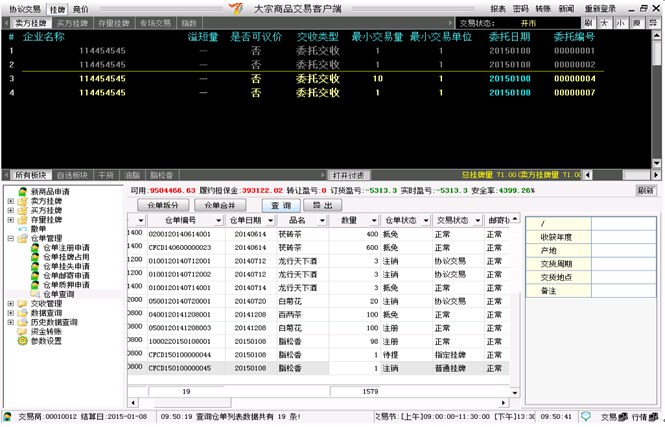
Task: Click the 仓单质押申请 person icon
Action: tap(33, 285)
